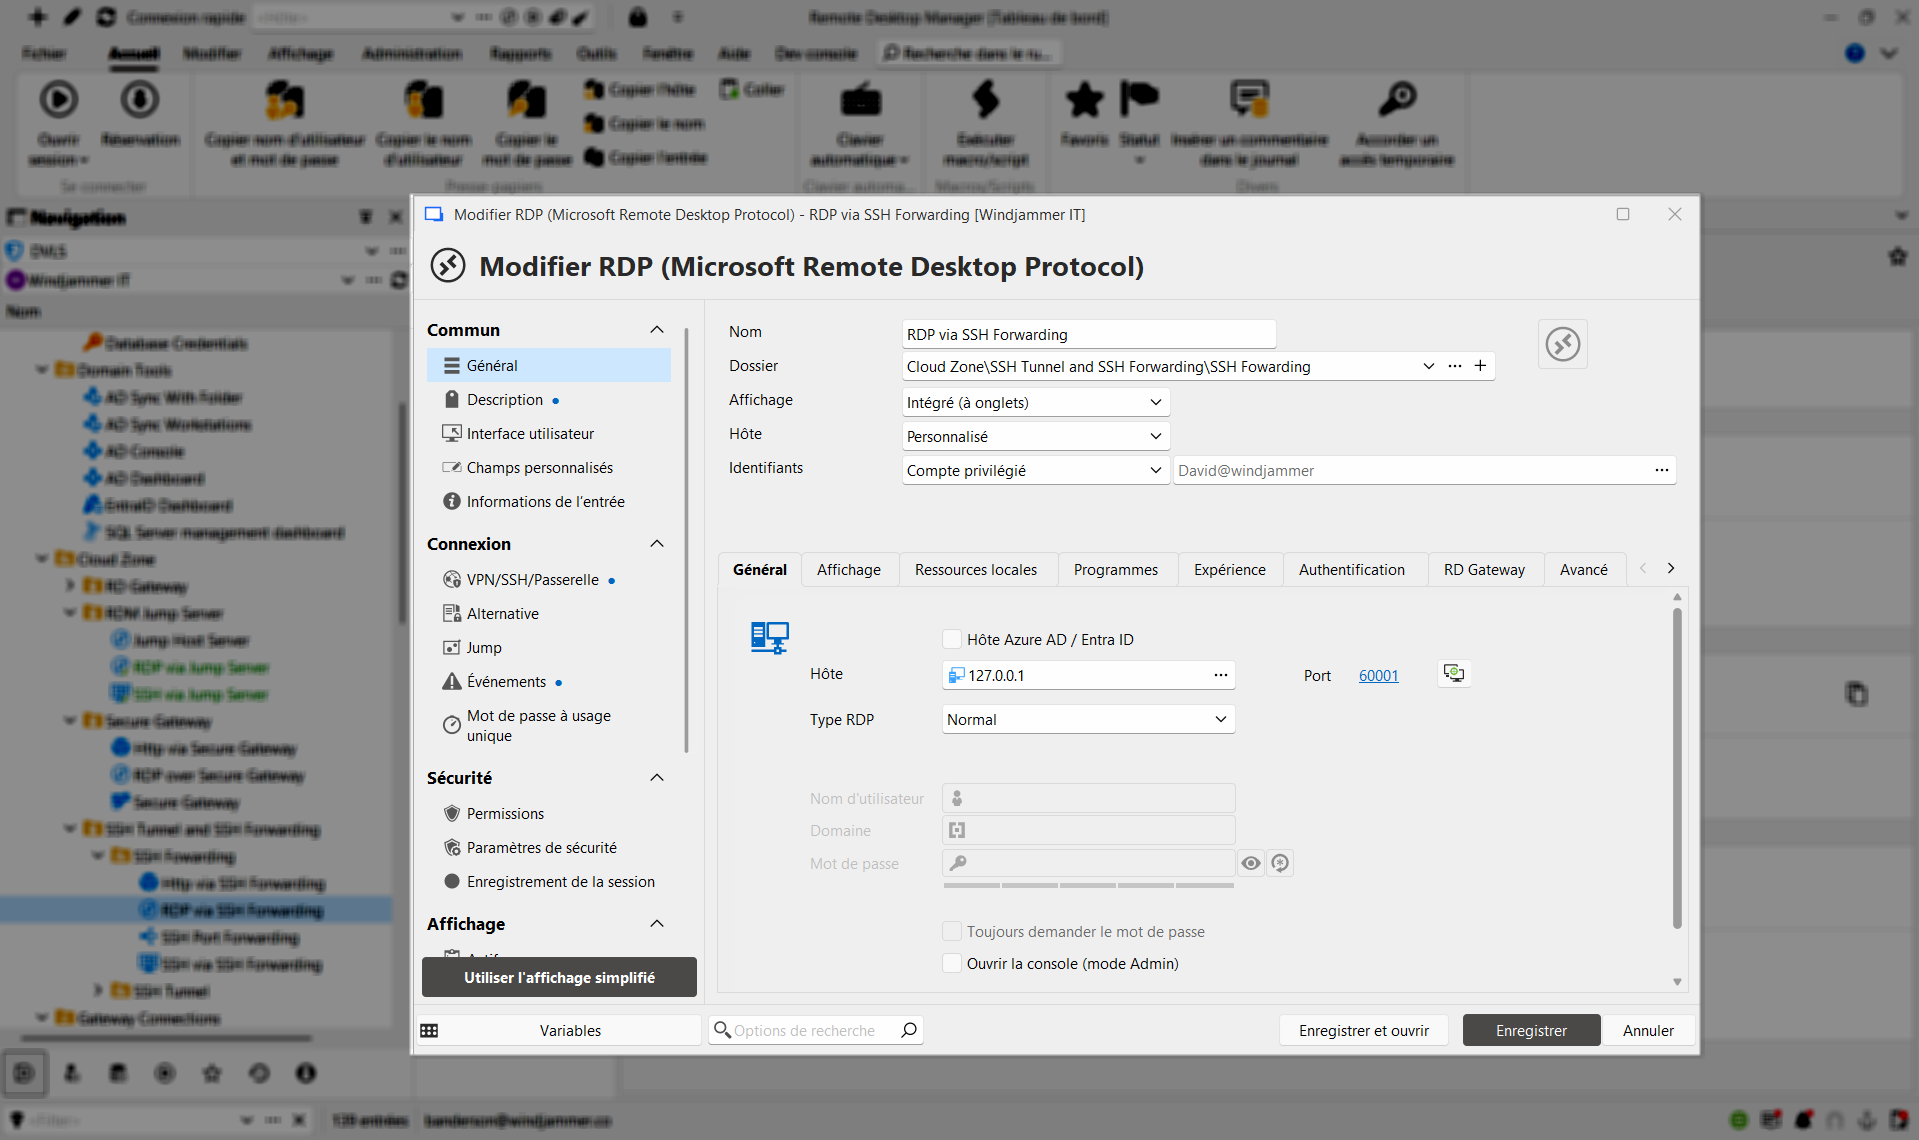The height and width of the screenshot is (1140, 1919).
Task: Open the Affichage Intégré dropdown
Action: (x=1034, y=402)
